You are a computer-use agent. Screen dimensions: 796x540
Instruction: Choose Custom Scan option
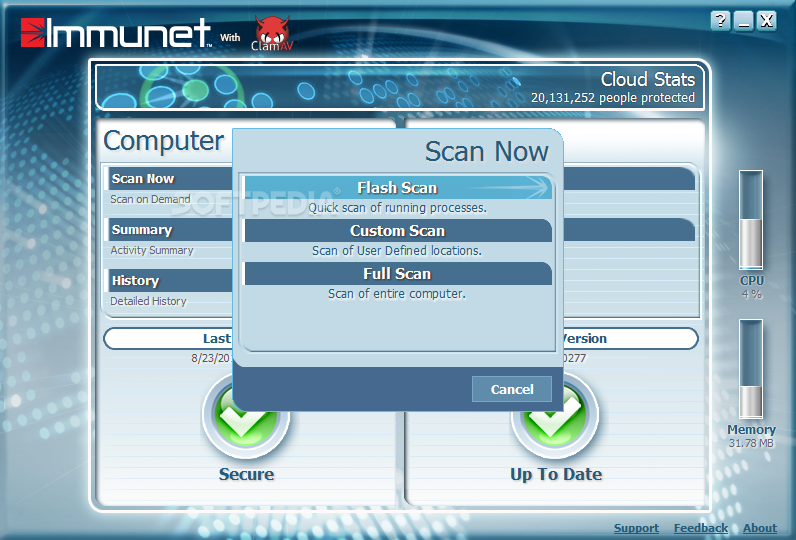pos(398,230)
